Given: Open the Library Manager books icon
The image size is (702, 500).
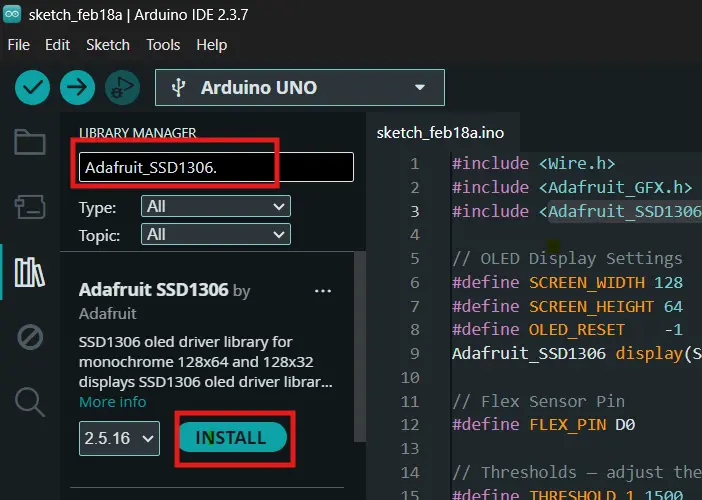Looking at the screenshot, I should pos(30,272).
